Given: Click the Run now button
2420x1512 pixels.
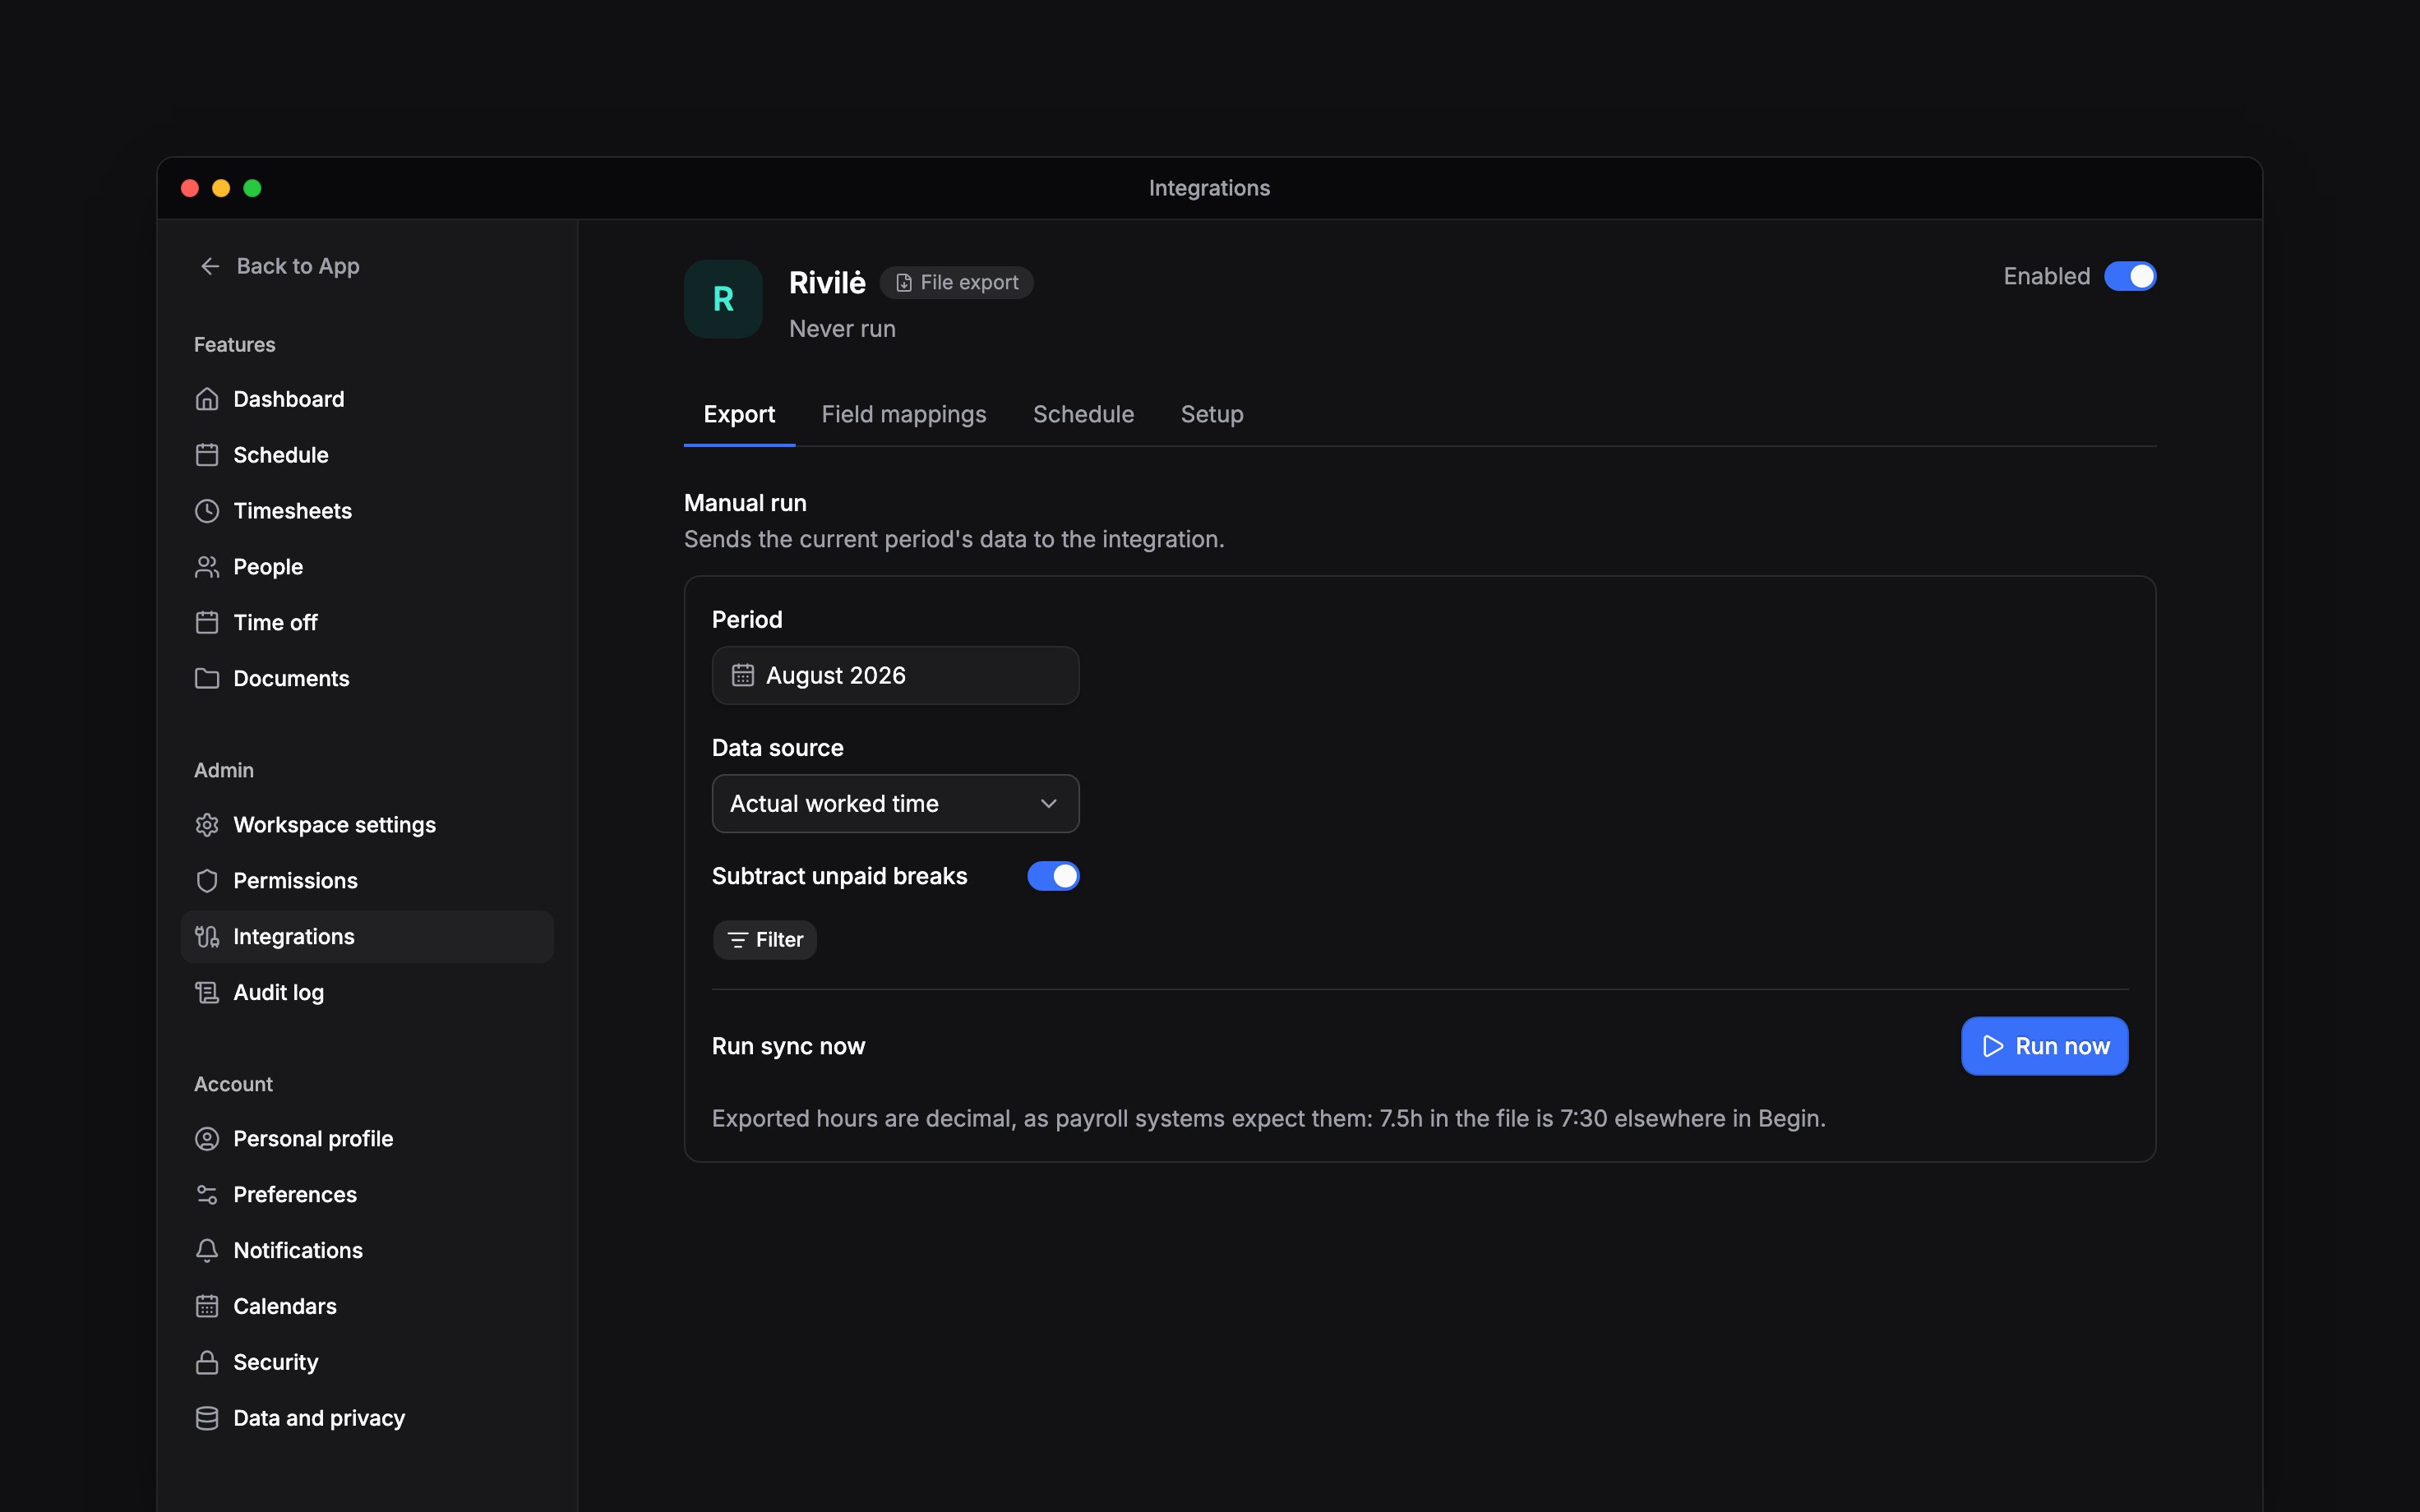Looking at the screenshot, I should [2044, 1046].
